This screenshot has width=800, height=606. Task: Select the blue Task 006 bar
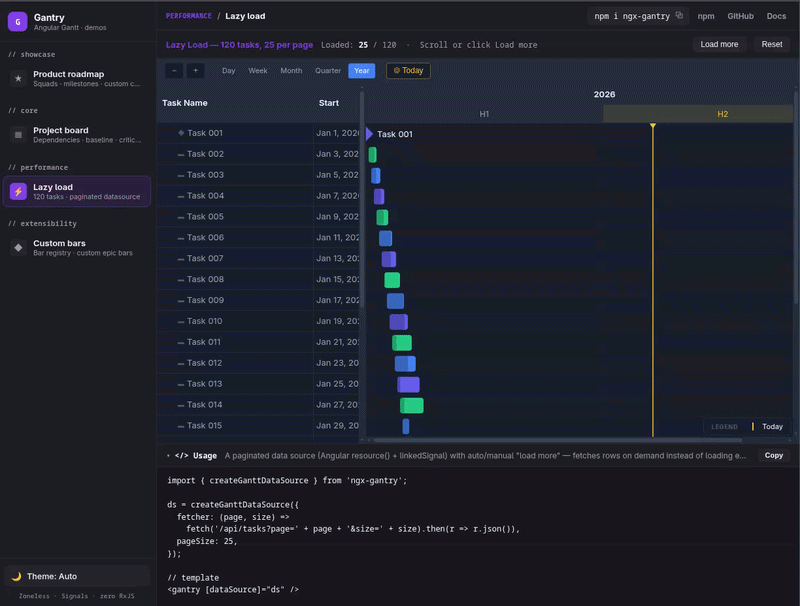coord(386,238)
